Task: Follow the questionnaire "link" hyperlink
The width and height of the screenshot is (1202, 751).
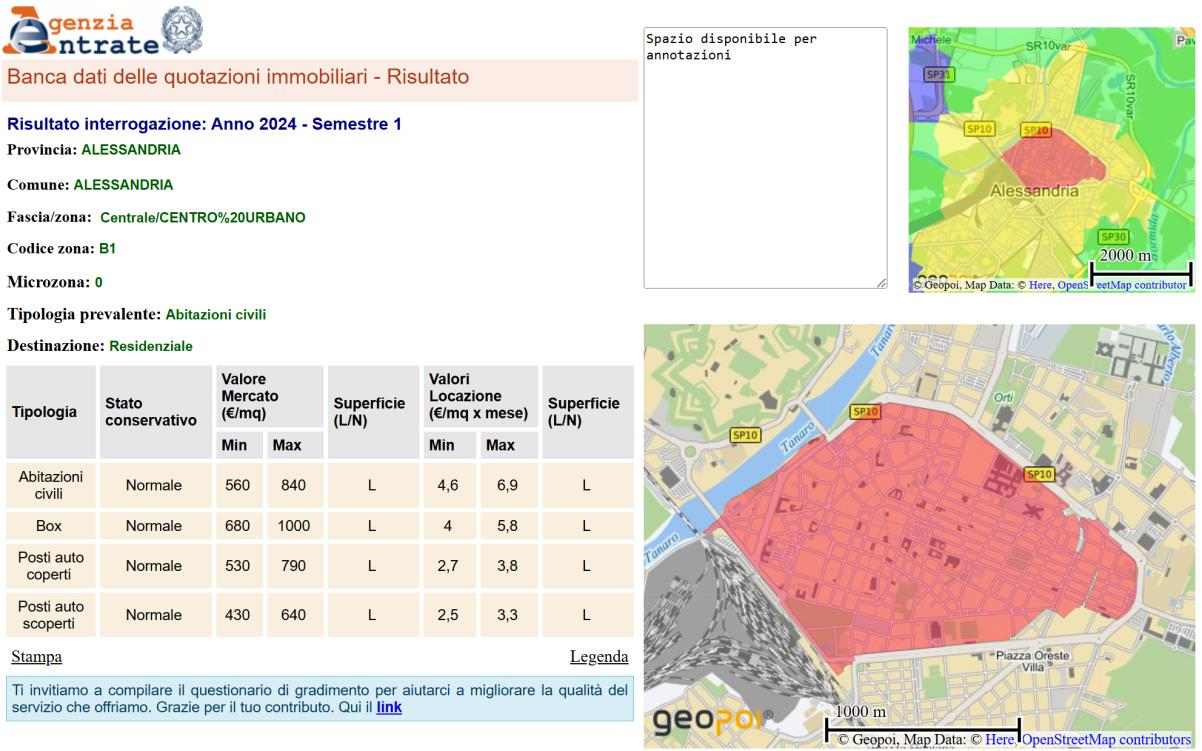Action: [x=389, y=707]
